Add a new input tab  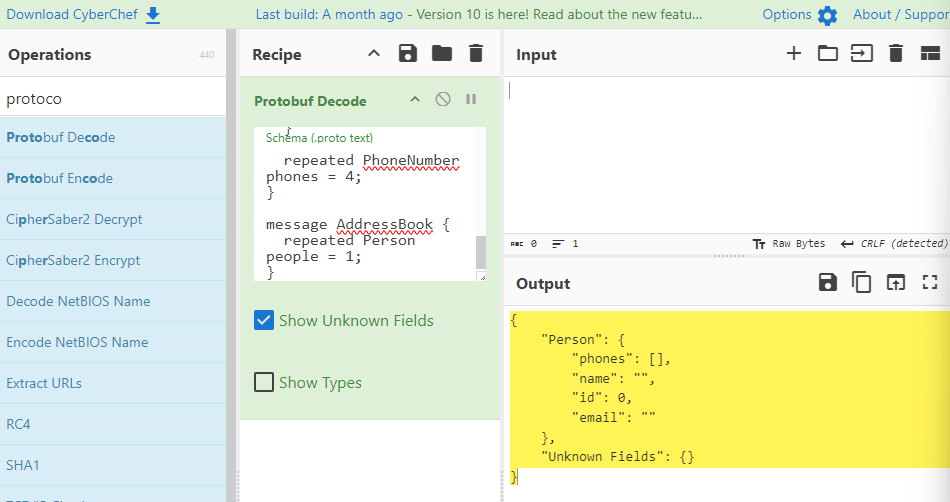pyautogui.click(x=794, y=54)
